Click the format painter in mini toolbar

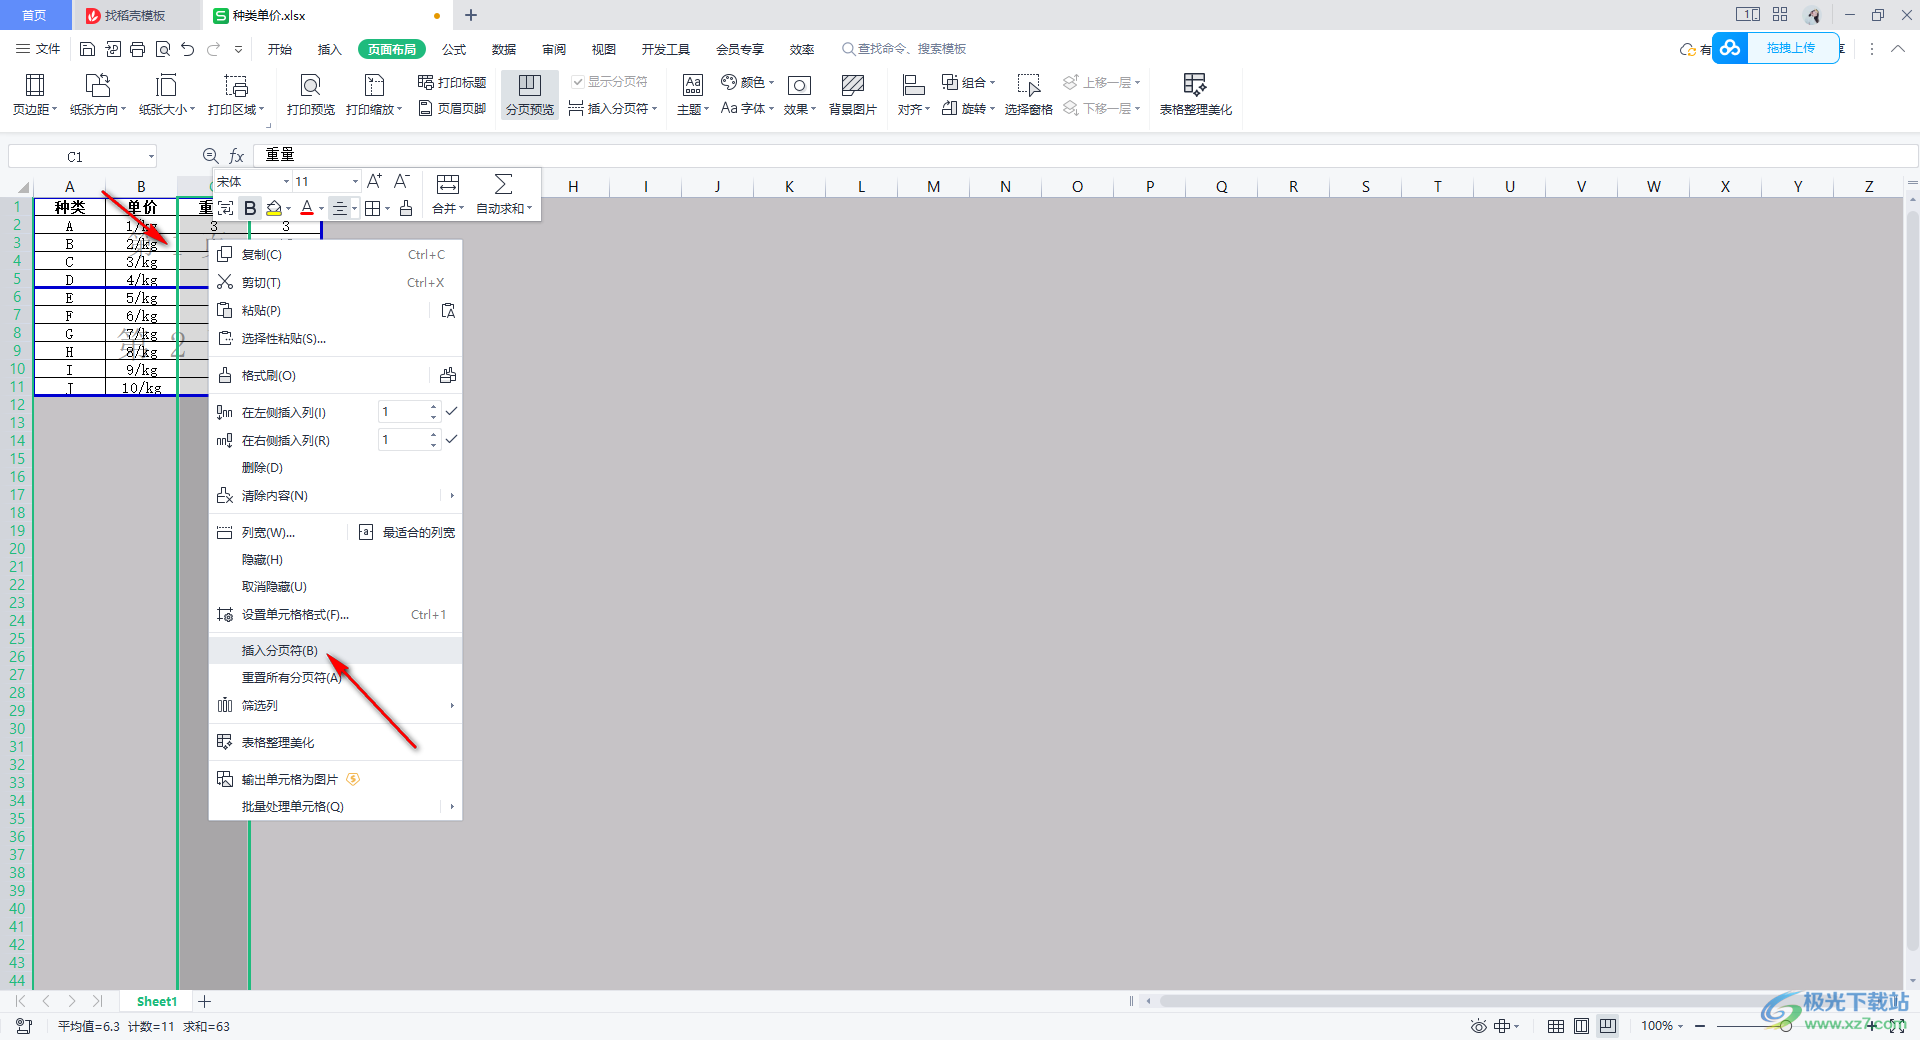pyautogui.click(x=406, y=208)
